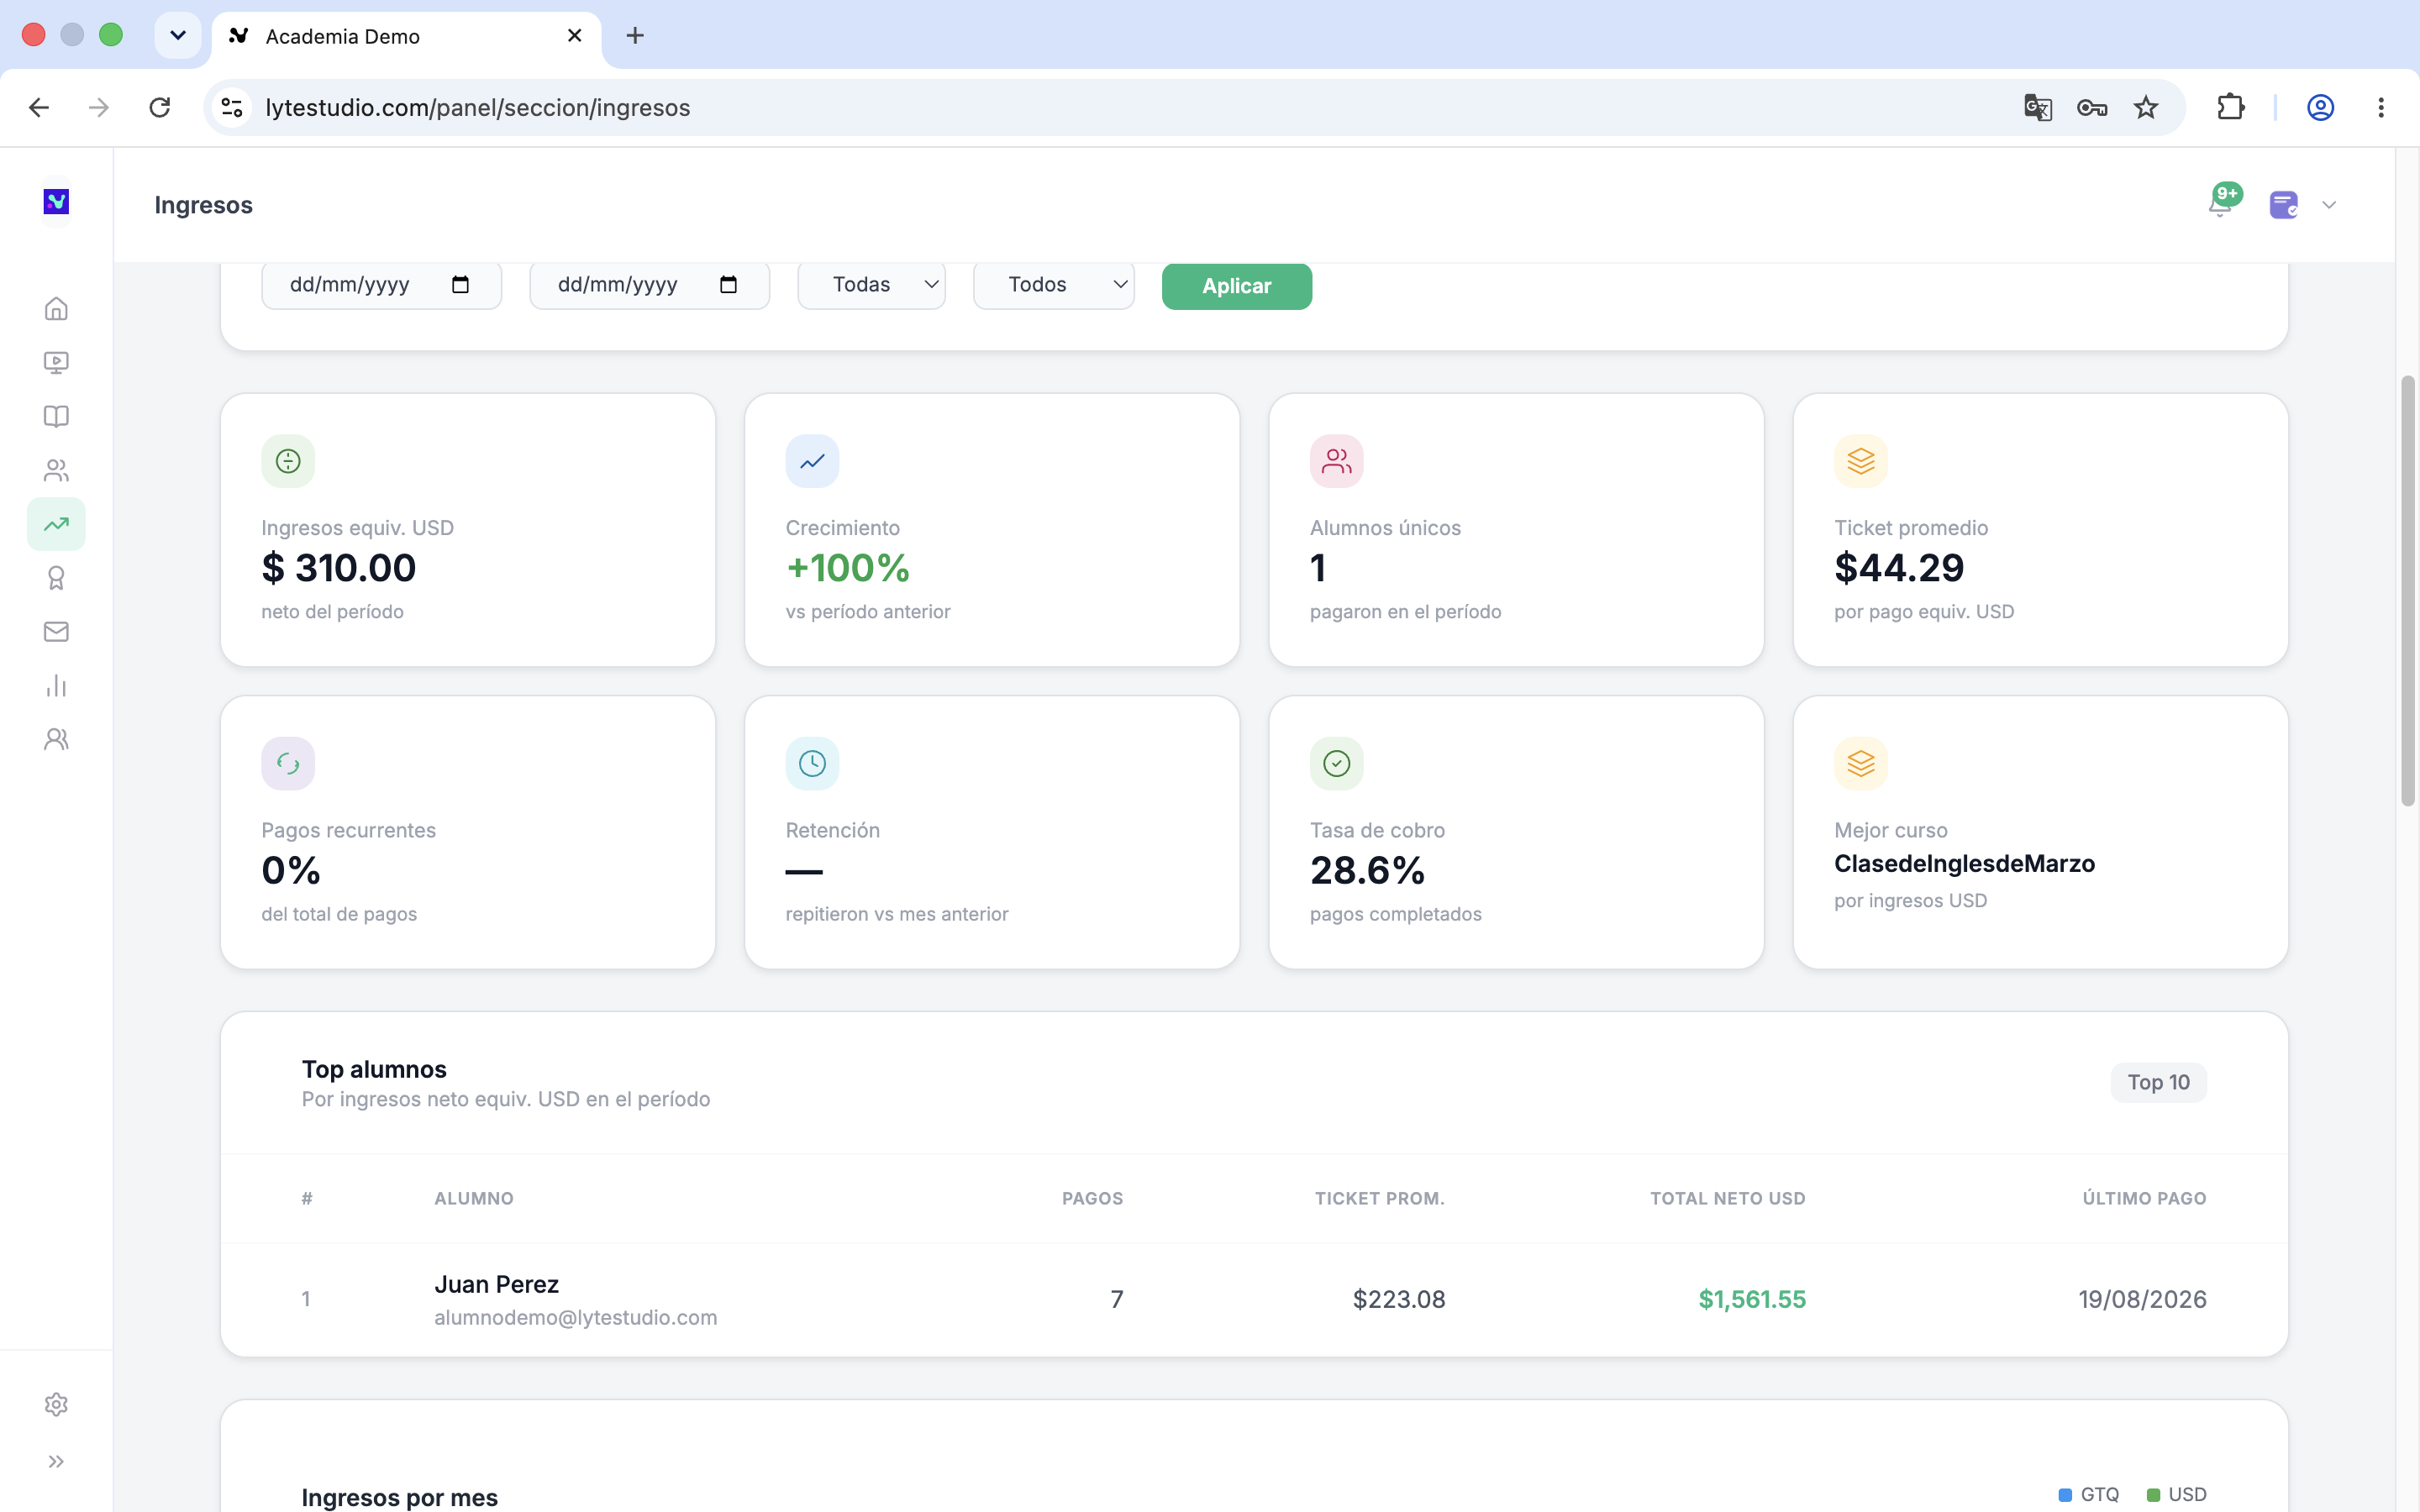Click the Retención clock icon
Image resolution: width=2420 pixels, height=1512 pixels.
[x=812, y=764]
